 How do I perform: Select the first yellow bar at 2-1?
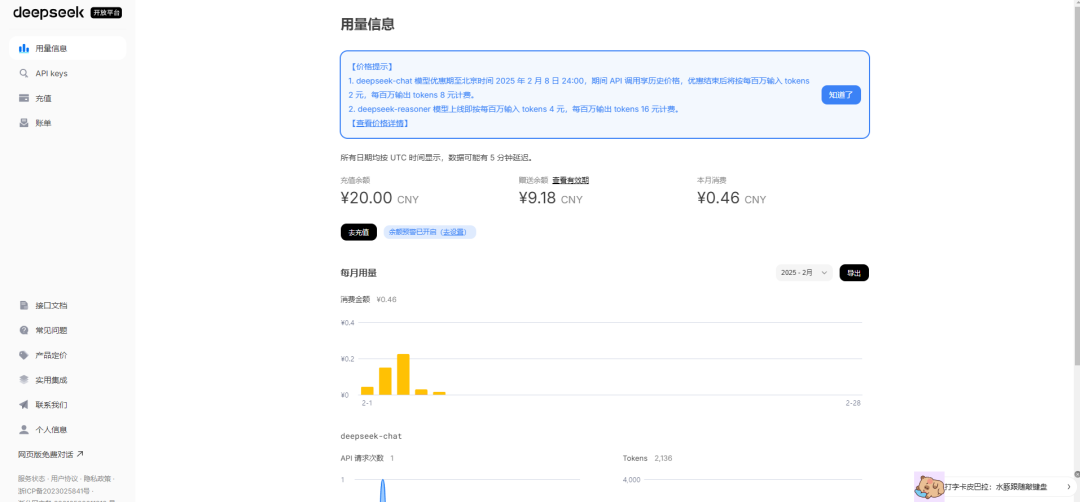(x=367, y=390)
